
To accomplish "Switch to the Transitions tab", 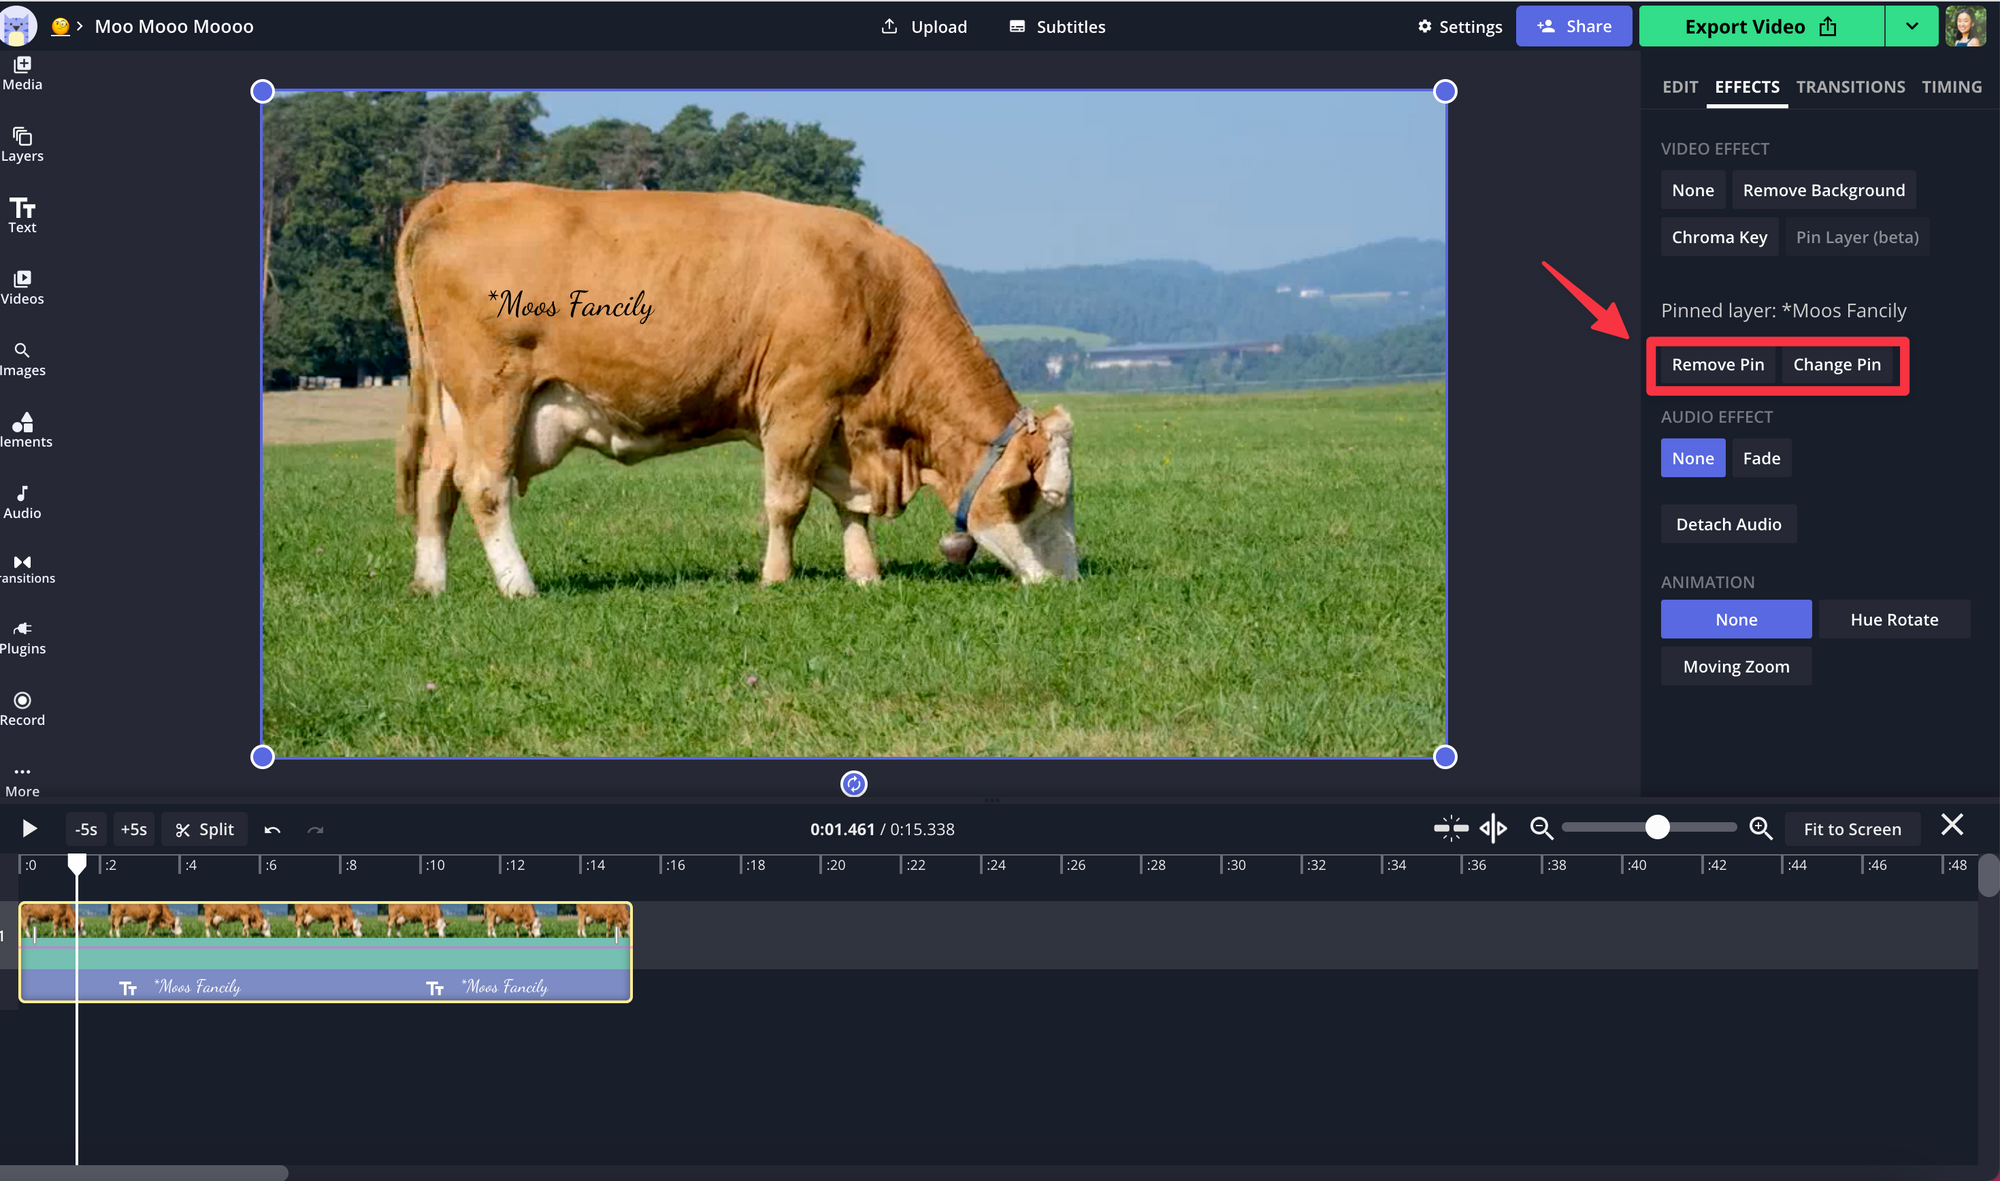I will [1850, 87].
